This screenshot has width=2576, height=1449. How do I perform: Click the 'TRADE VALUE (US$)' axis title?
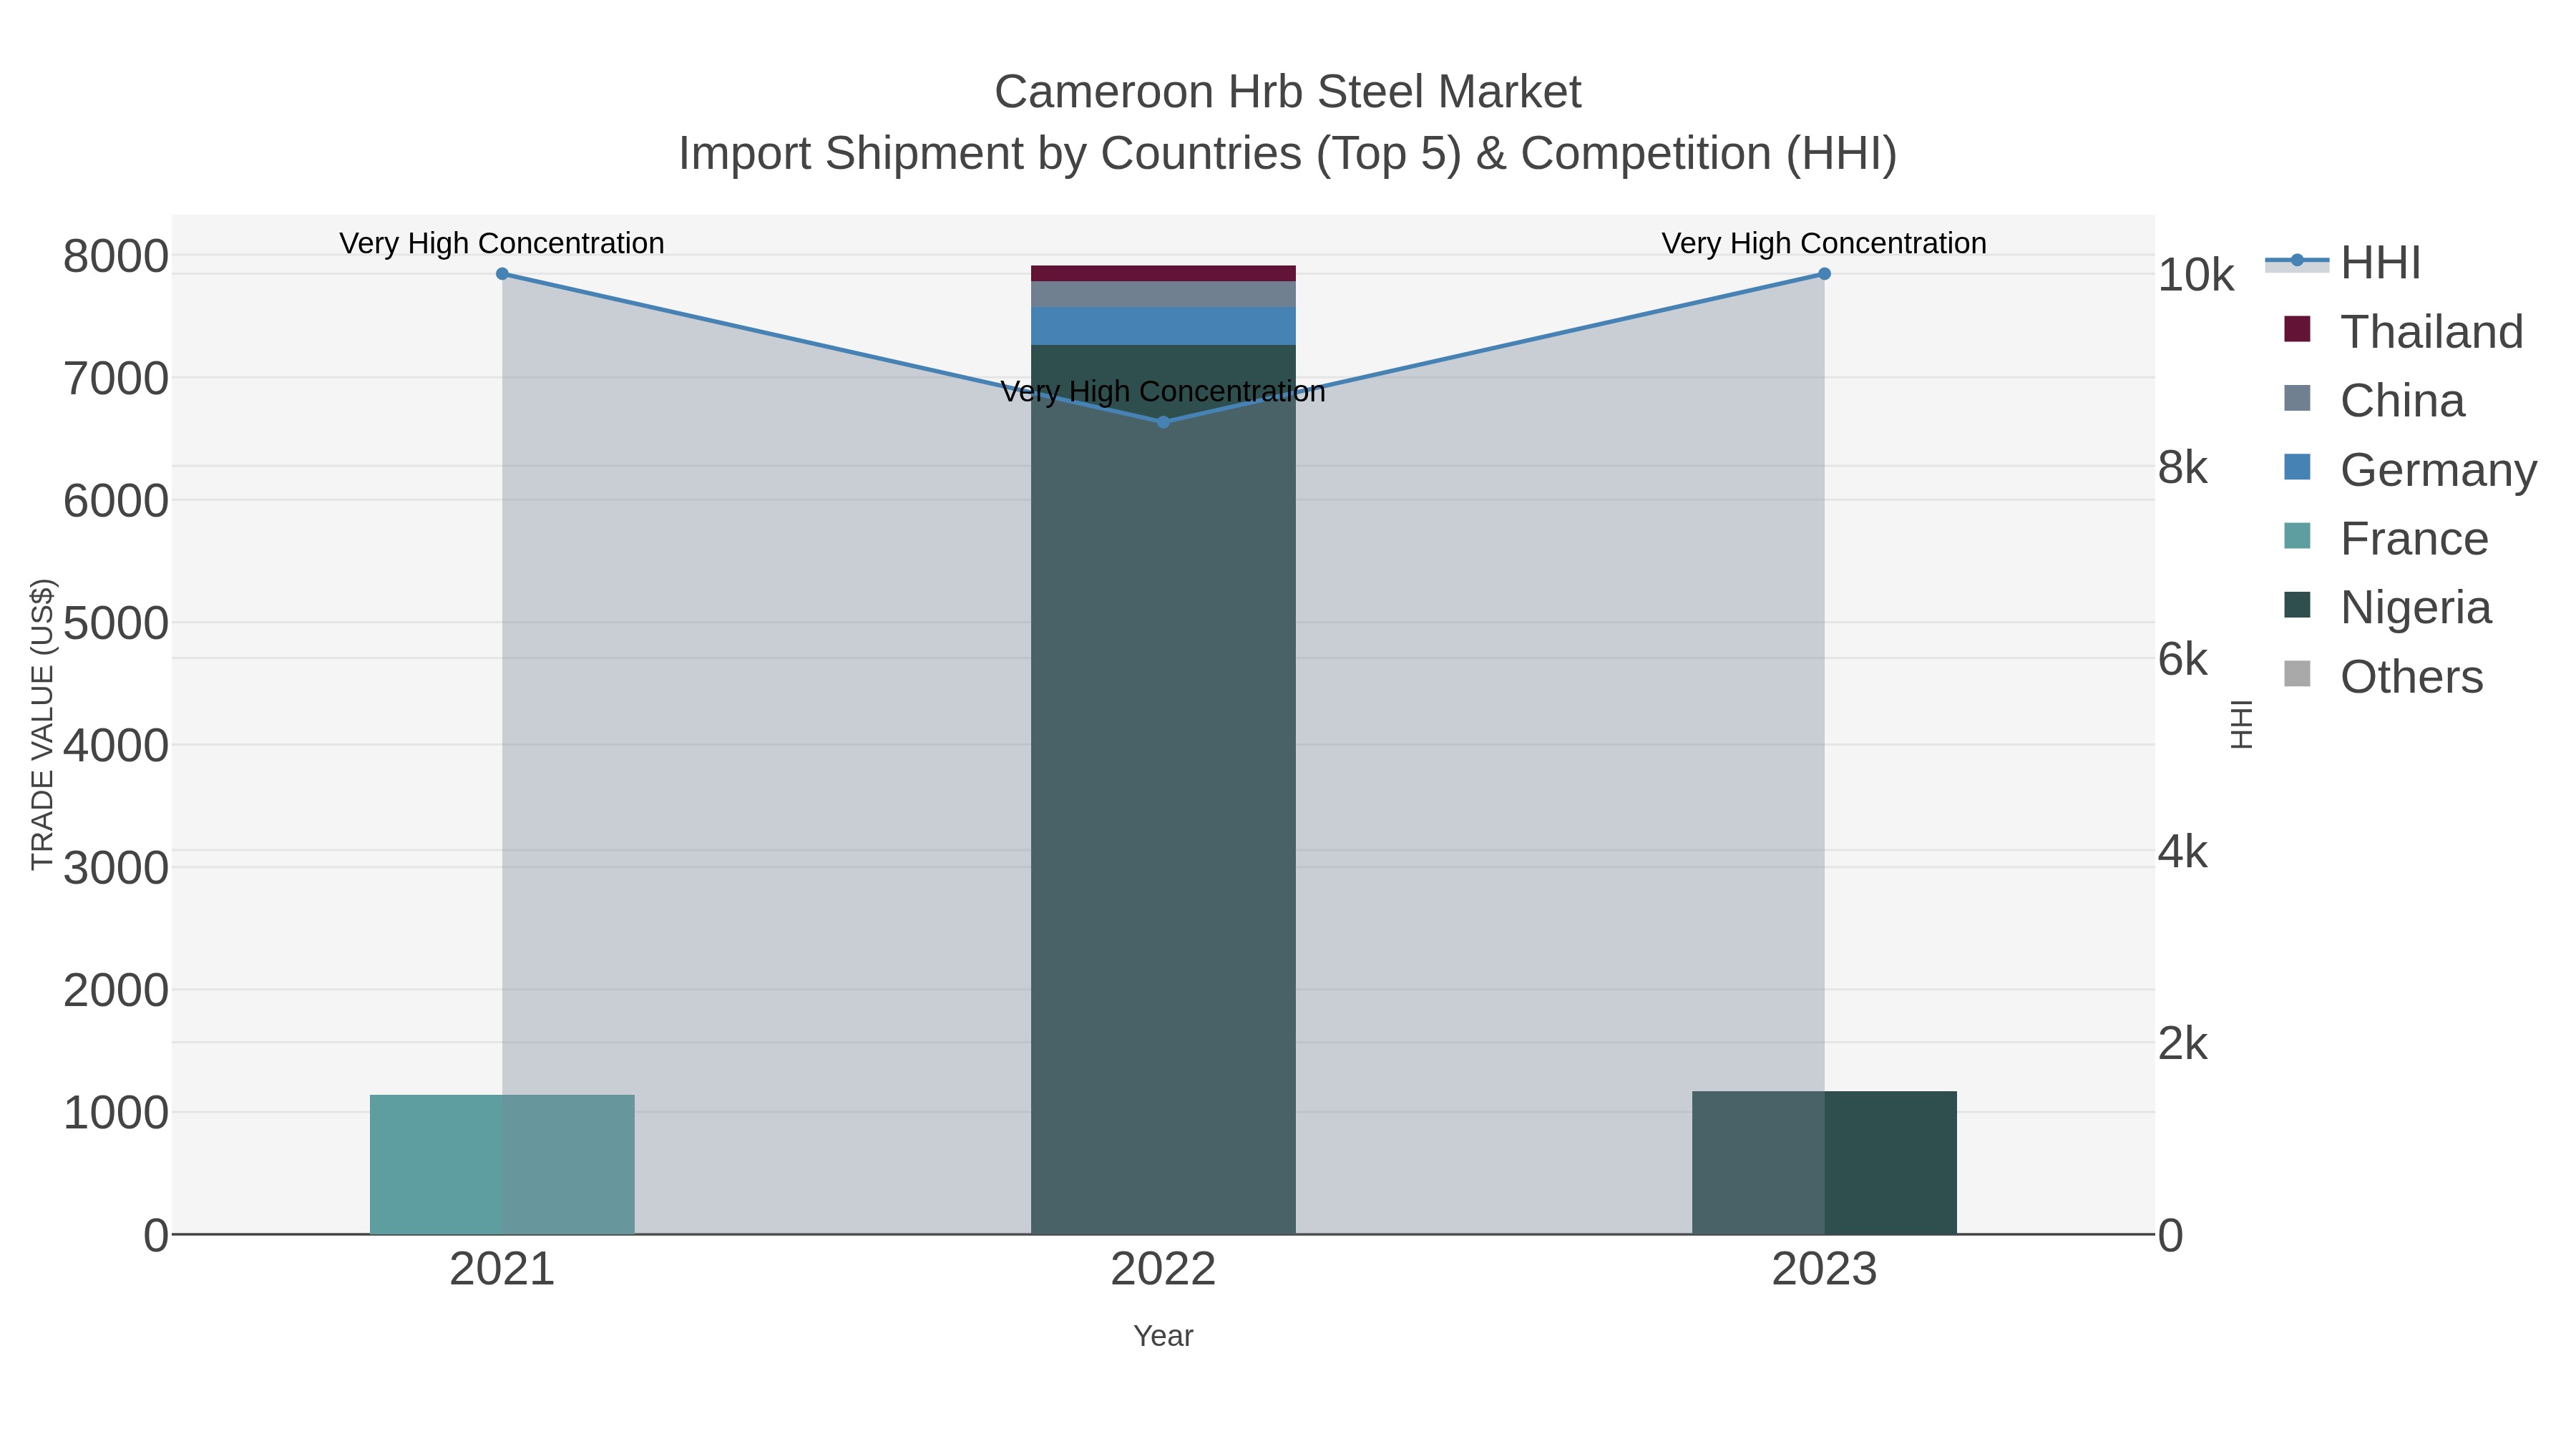tap(42, 724)
